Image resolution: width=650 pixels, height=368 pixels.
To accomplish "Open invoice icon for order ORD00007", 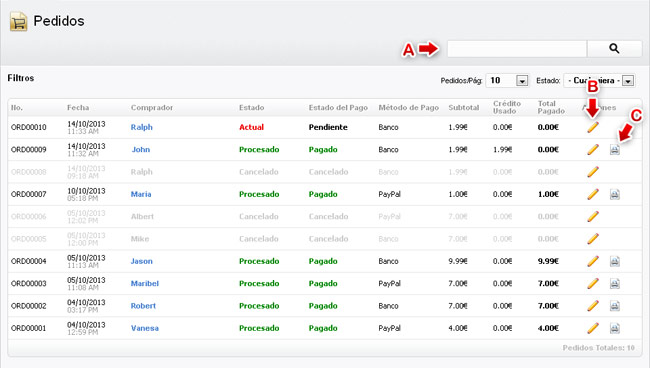I will tap(615, 194).
